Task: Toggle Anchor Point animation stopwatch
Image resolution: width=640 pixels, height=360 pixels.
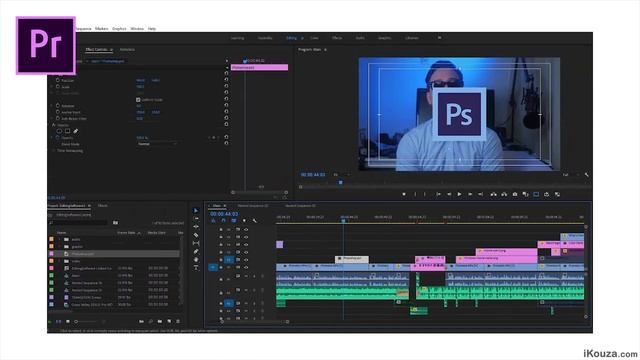Action: click(58, 112)
